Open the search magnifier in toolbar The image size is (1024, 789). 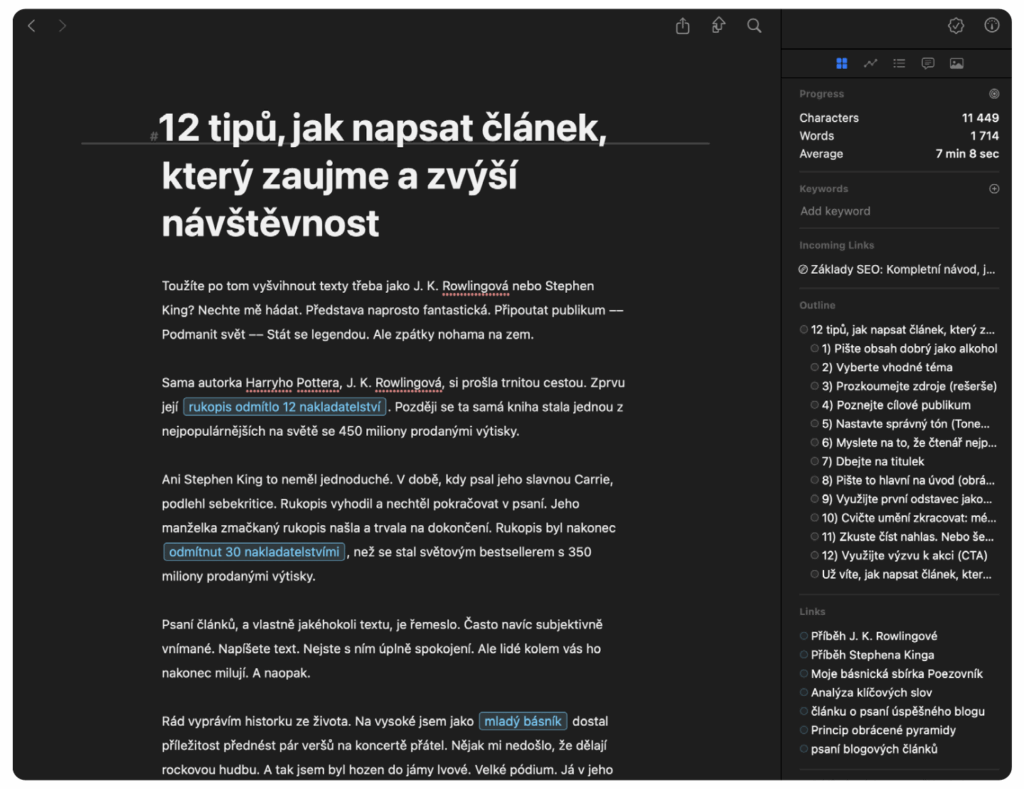(x=754, y=26)
